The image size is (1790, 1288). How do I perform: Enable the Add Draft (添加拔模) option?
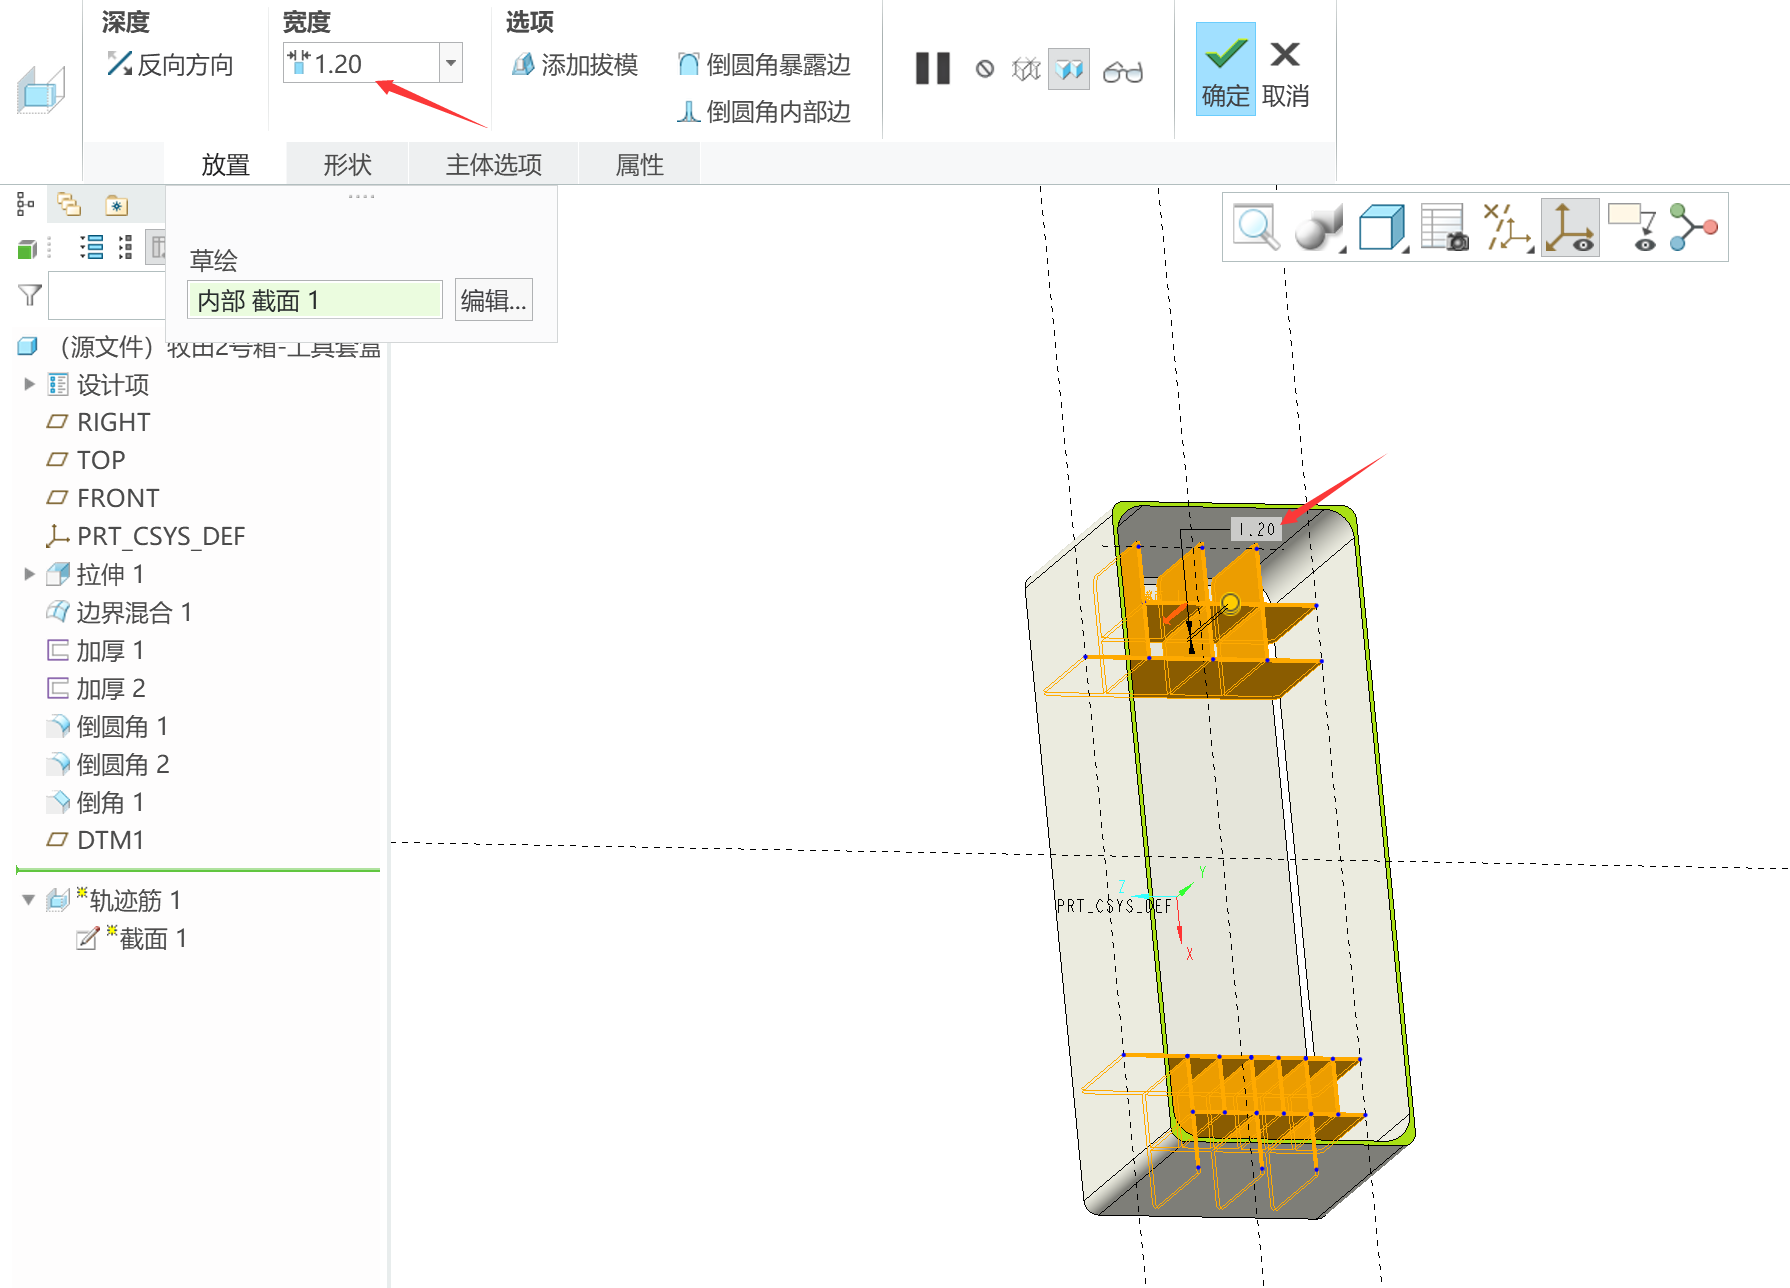pos(575,65)
